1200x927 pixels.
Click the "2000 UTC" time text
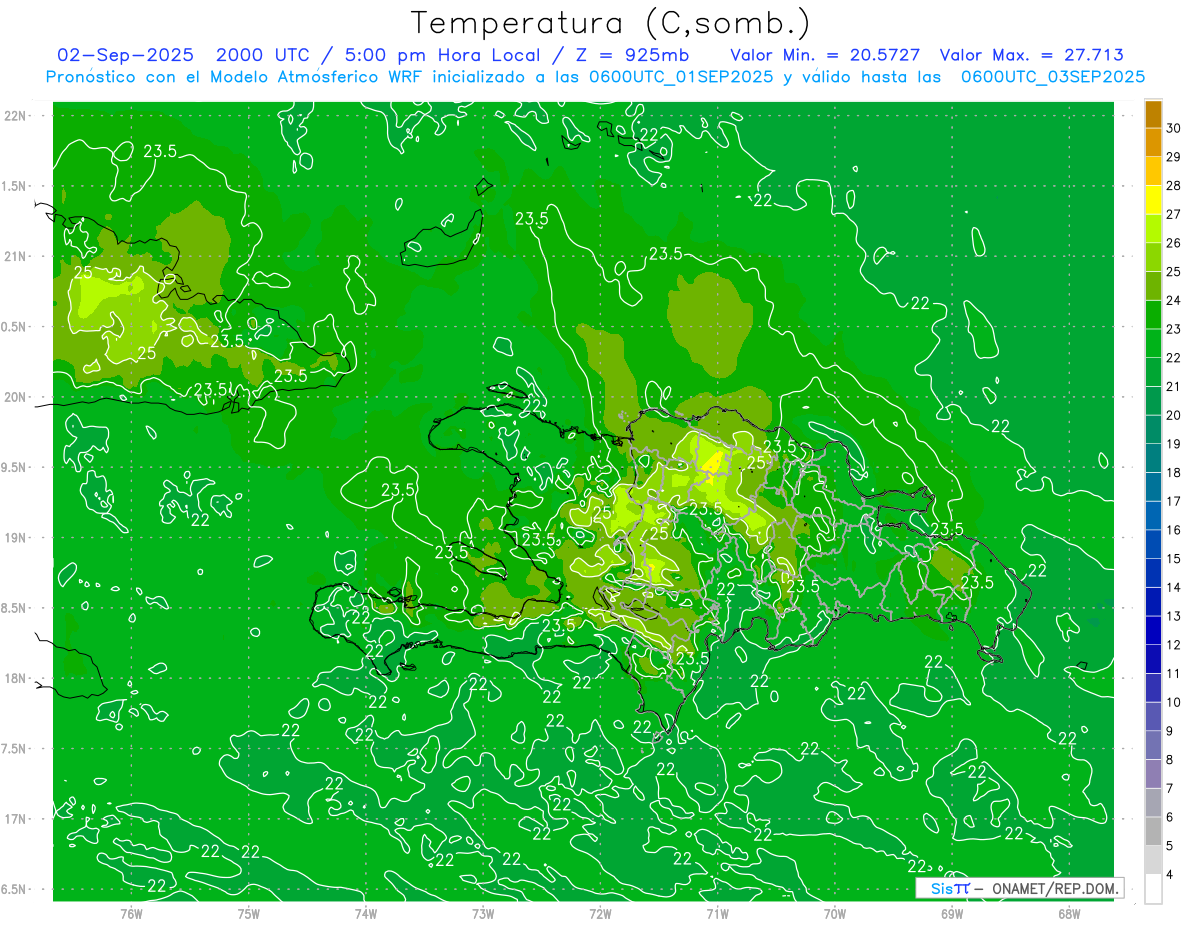(x=262, y=55)
